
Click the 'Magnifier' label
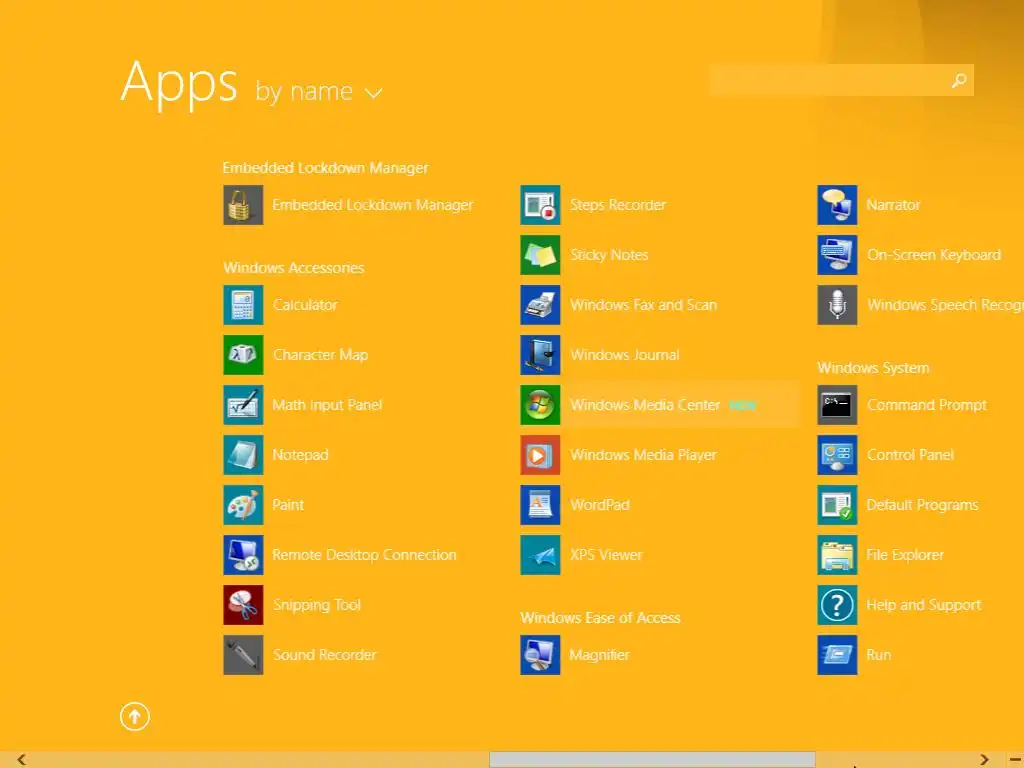click(600, 655)
